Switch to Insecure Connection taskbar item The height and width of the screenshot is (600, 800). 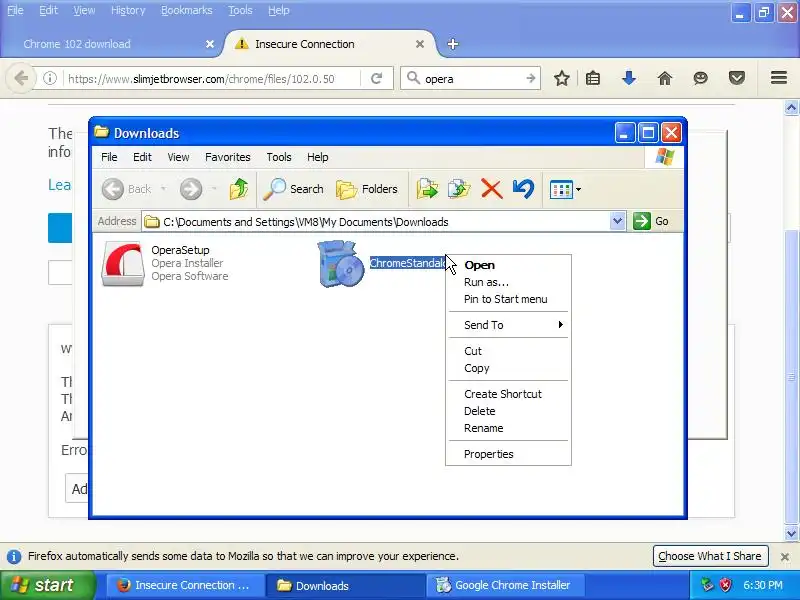coord(186,585)
